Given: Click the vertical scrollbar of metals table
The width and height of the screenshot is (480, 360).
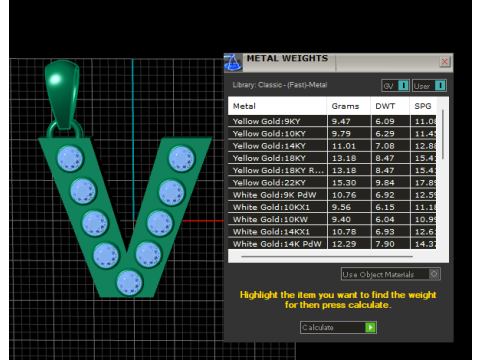Looking at the screenshot, I should (x=443, y=134).
